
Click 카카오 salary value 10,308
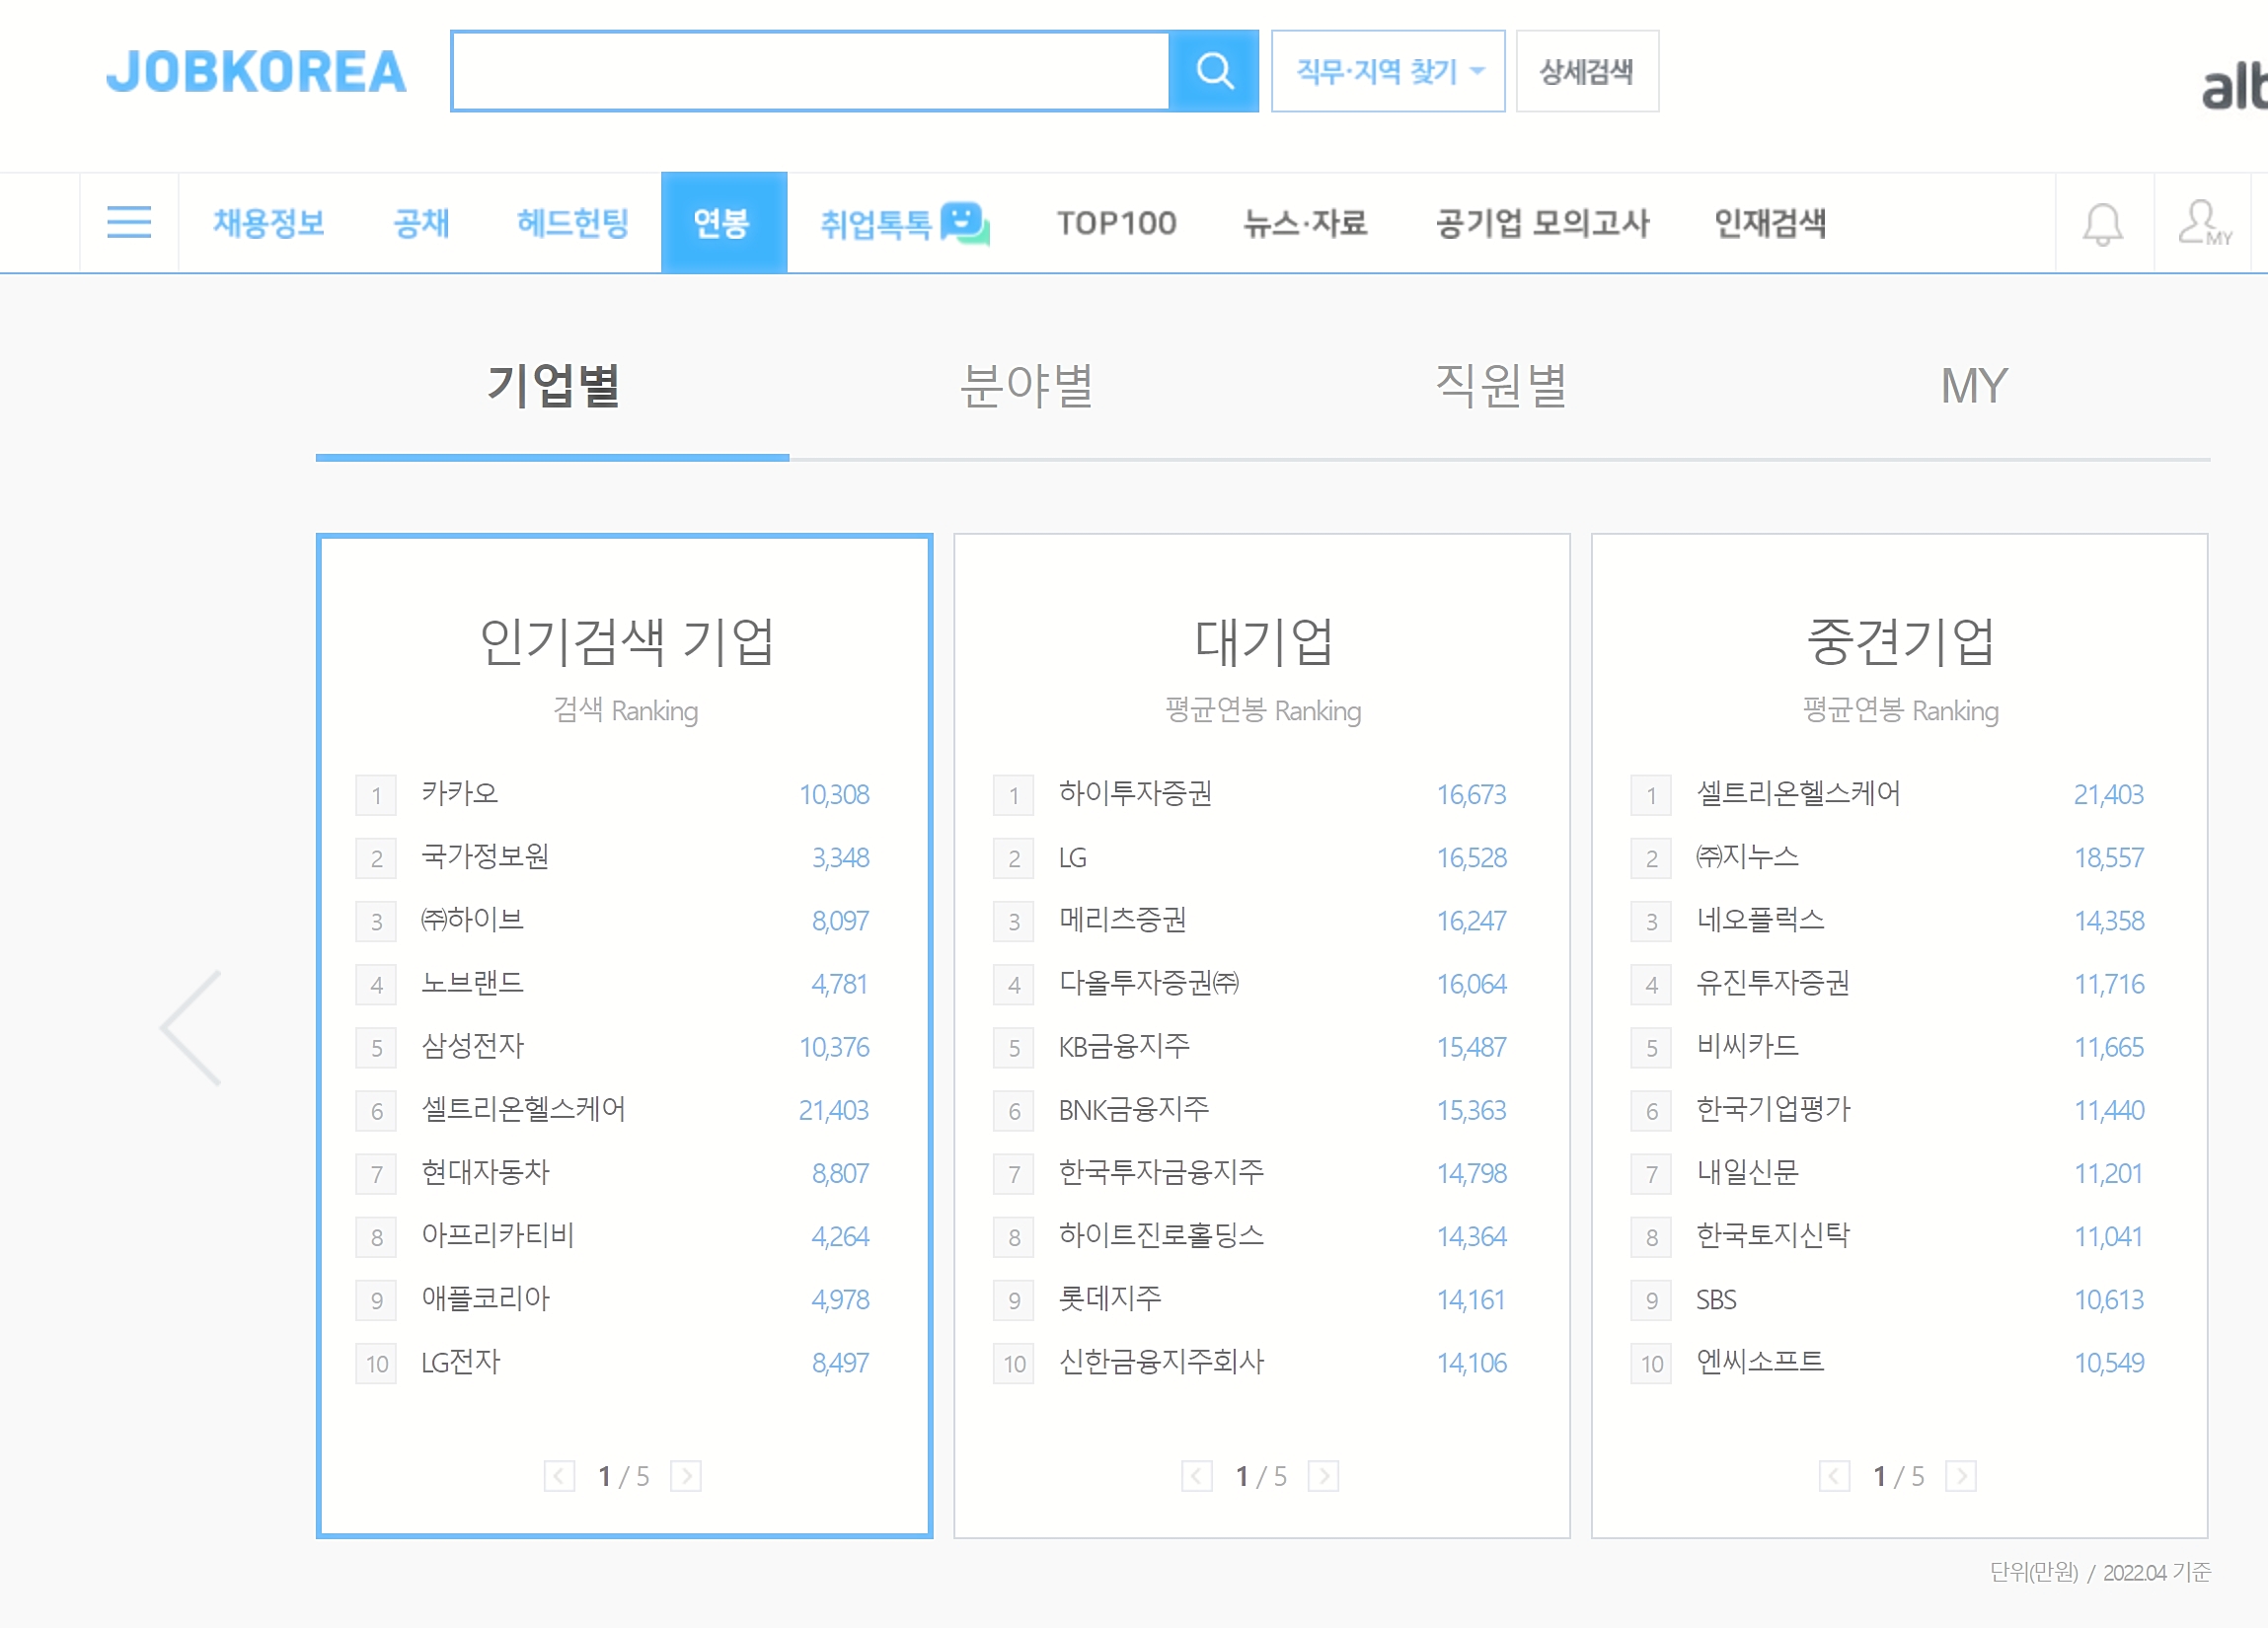click(834, 794)
